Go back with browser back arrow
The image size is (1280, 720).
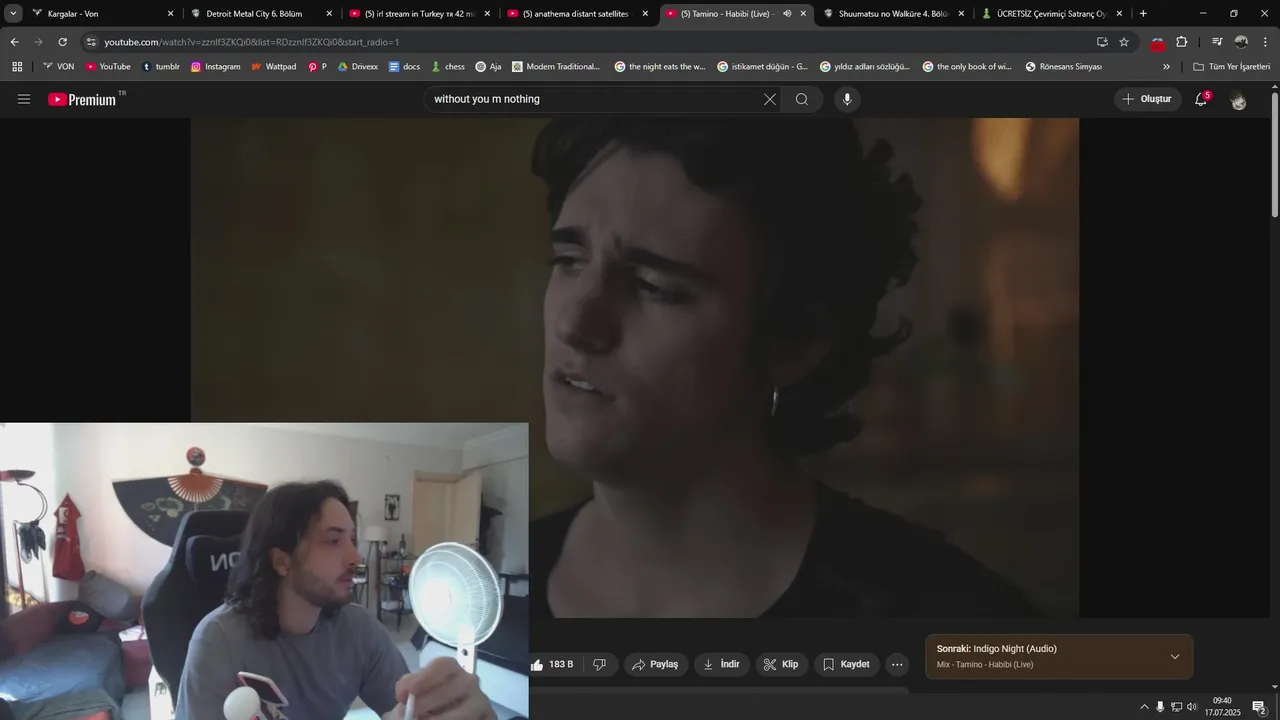(x=14, y=42)
